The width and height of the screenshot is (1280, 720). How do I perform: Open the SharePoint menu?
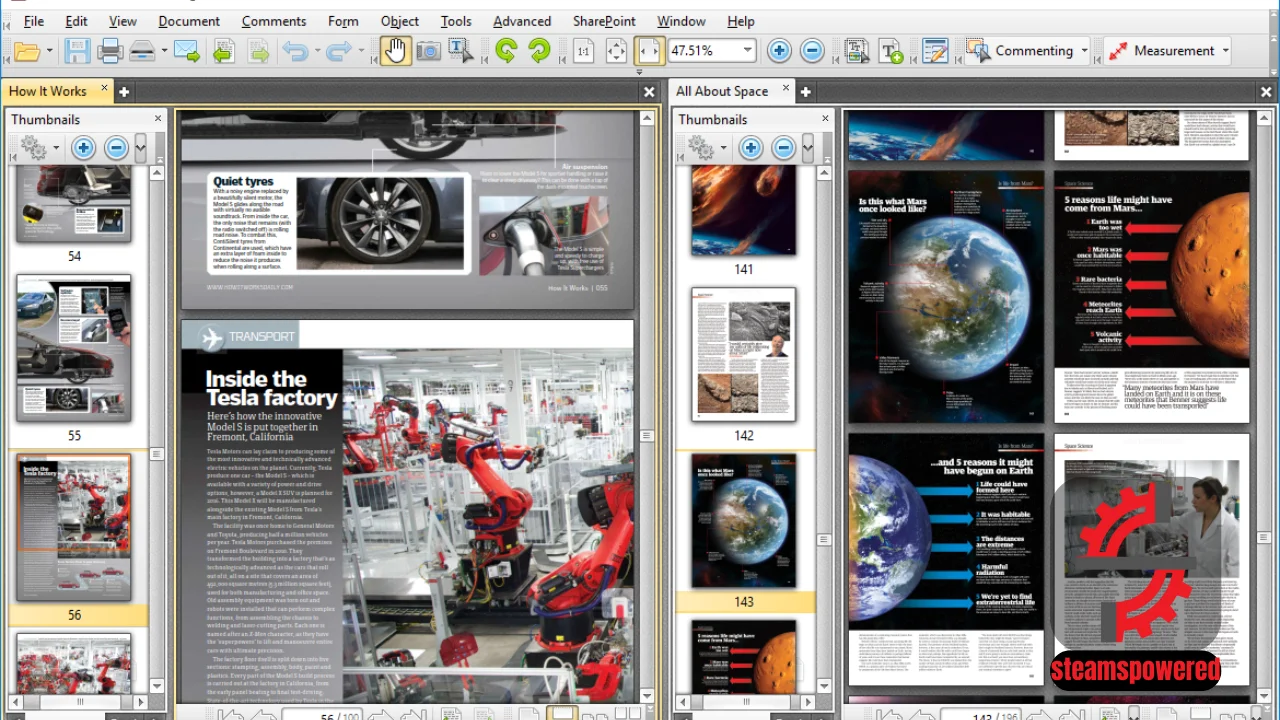(x=604, y=21)
